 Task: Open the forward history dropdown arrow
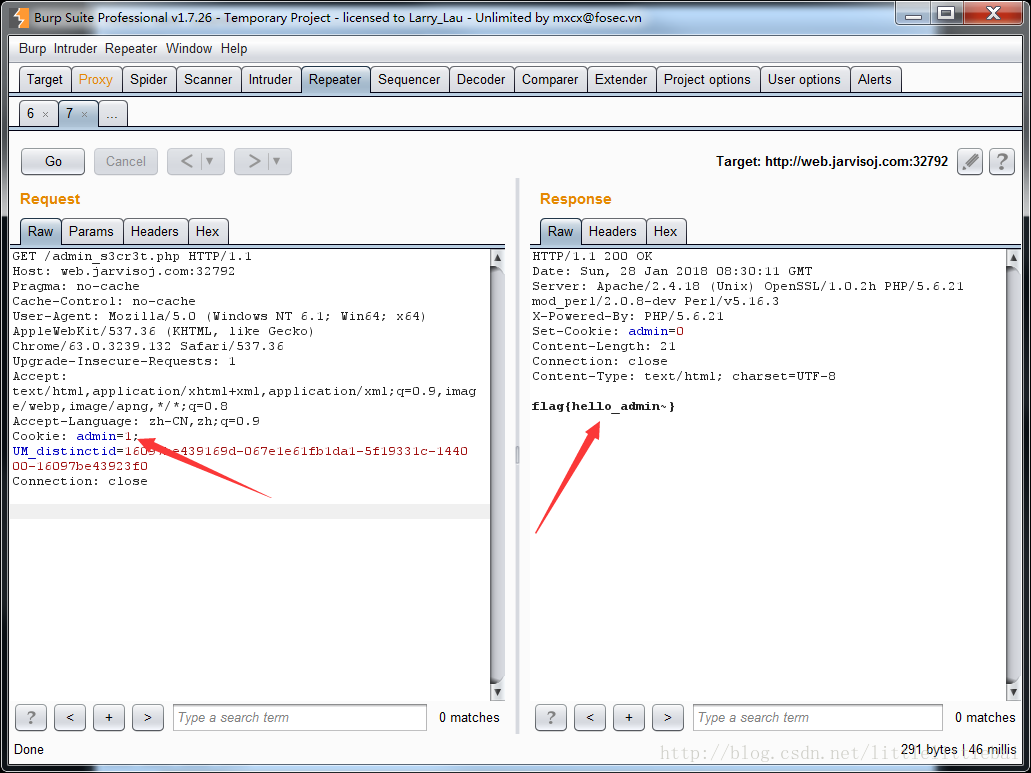277,161
